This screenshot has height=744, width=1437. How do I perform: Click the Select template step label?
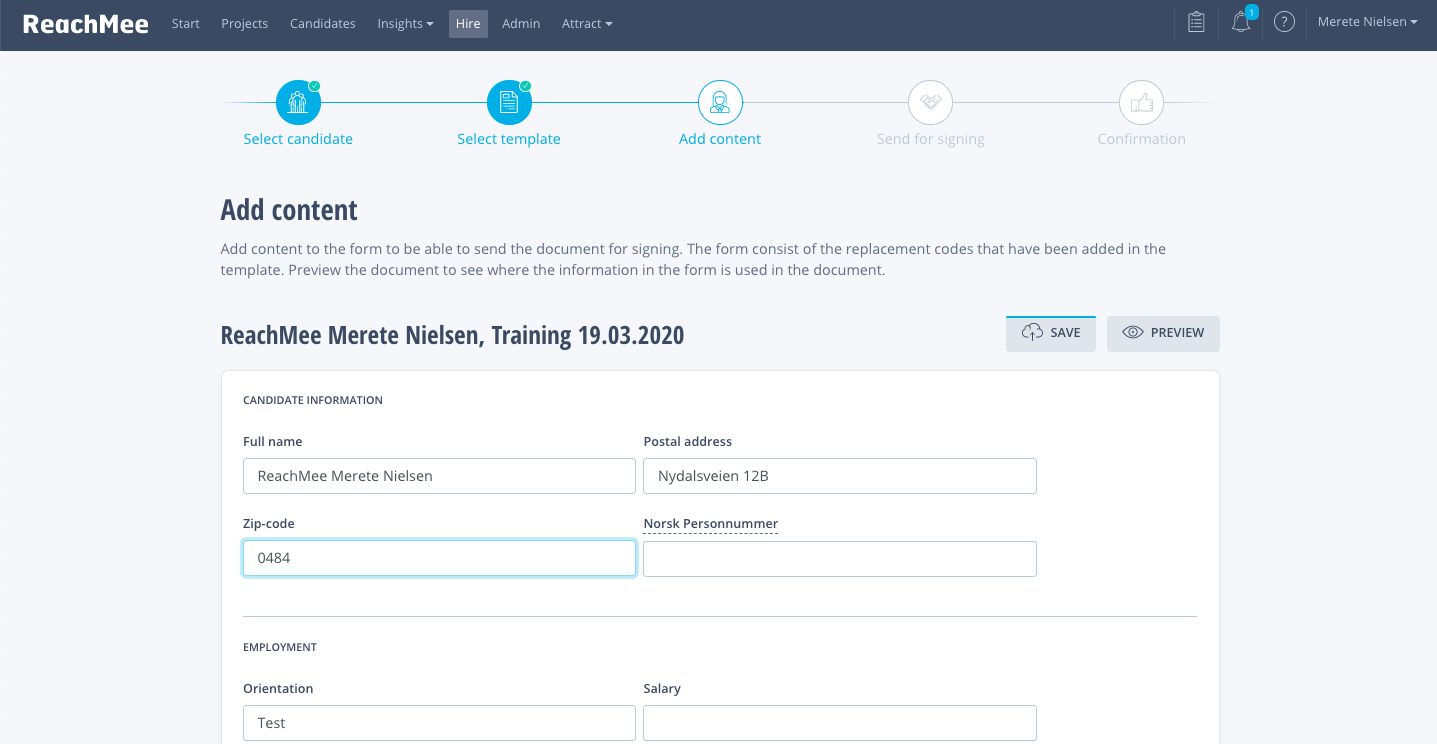tap(509, 139)
